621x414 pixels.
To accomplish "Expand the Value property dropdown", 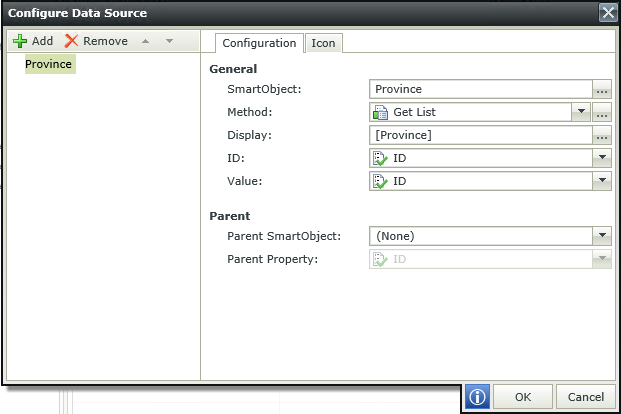I will tap(602, 181).
